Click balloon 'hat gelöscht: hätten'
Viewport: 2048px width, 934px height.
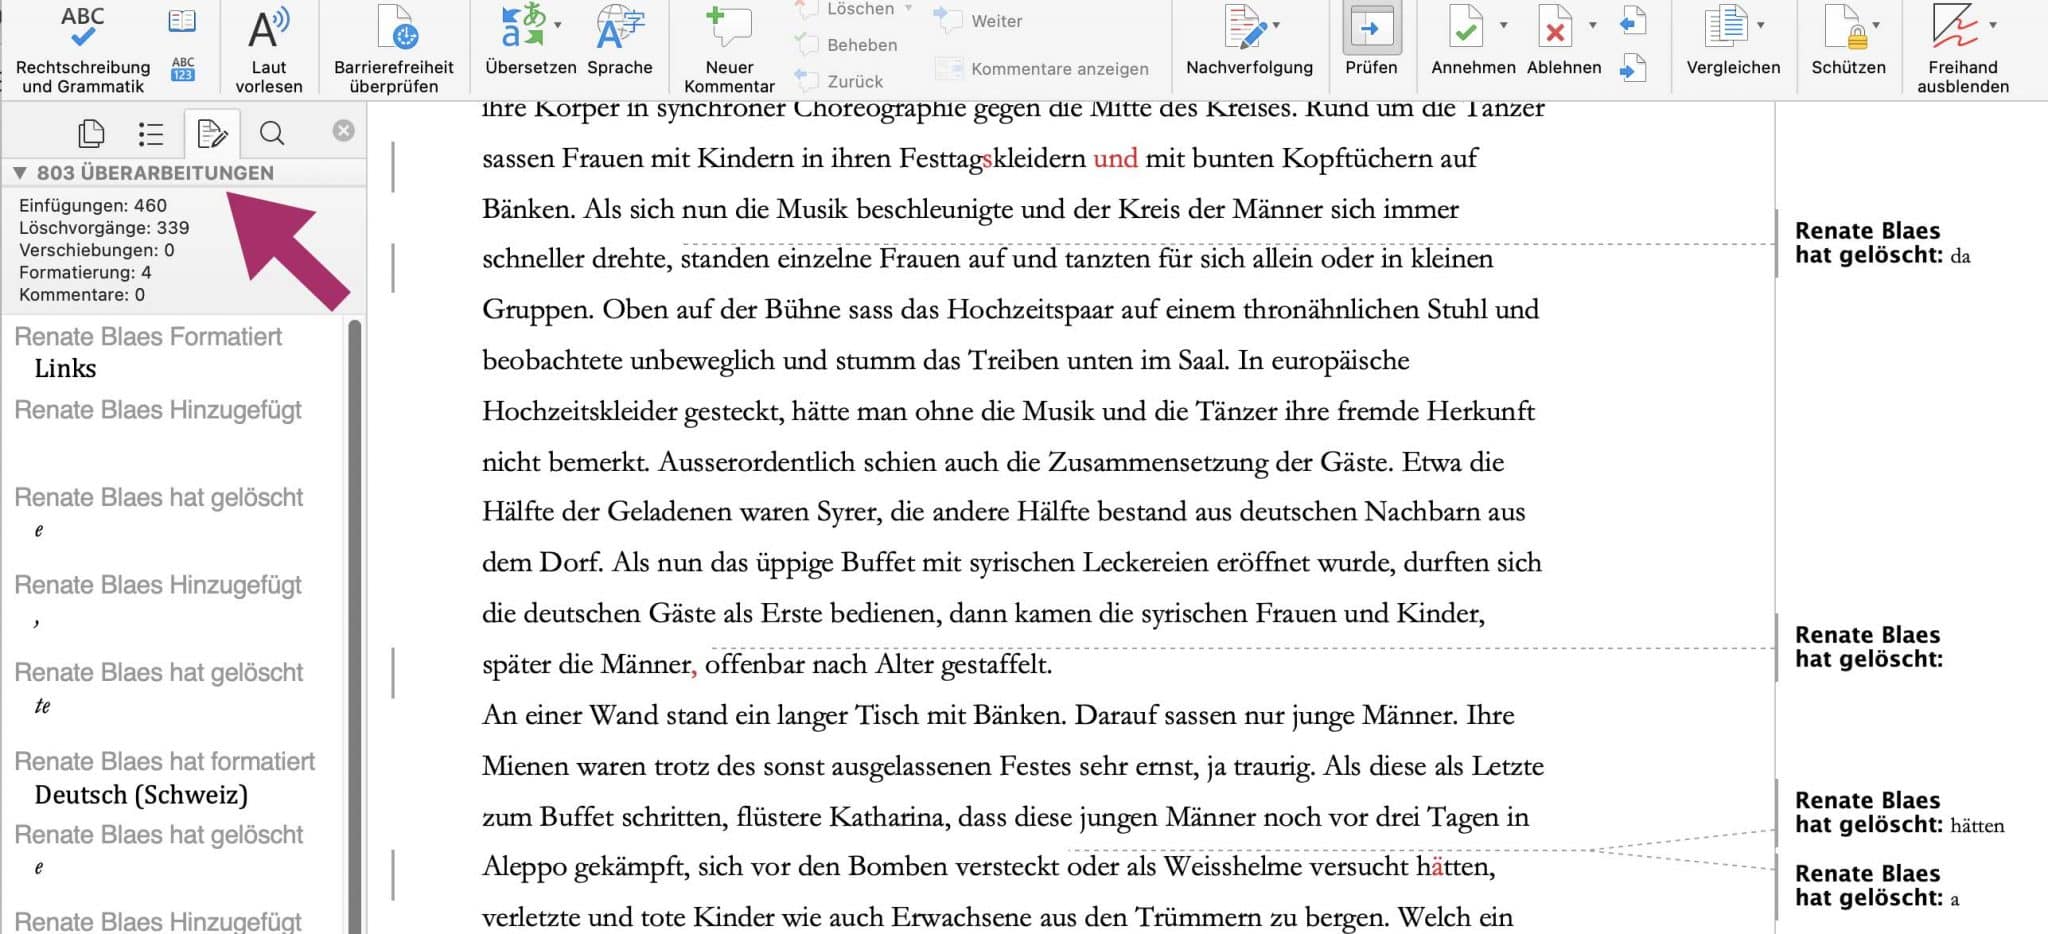click(x=1899, y=813)
